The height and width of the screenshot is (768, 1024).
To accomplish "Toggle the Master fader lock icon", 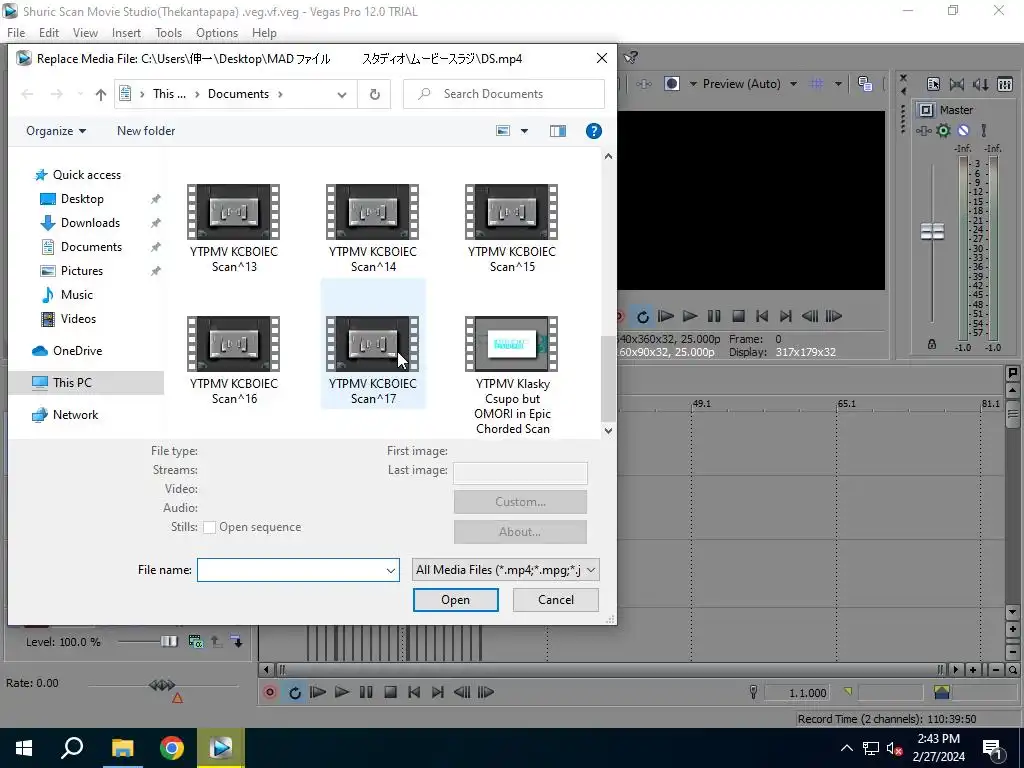I will [x=932, y=344].
